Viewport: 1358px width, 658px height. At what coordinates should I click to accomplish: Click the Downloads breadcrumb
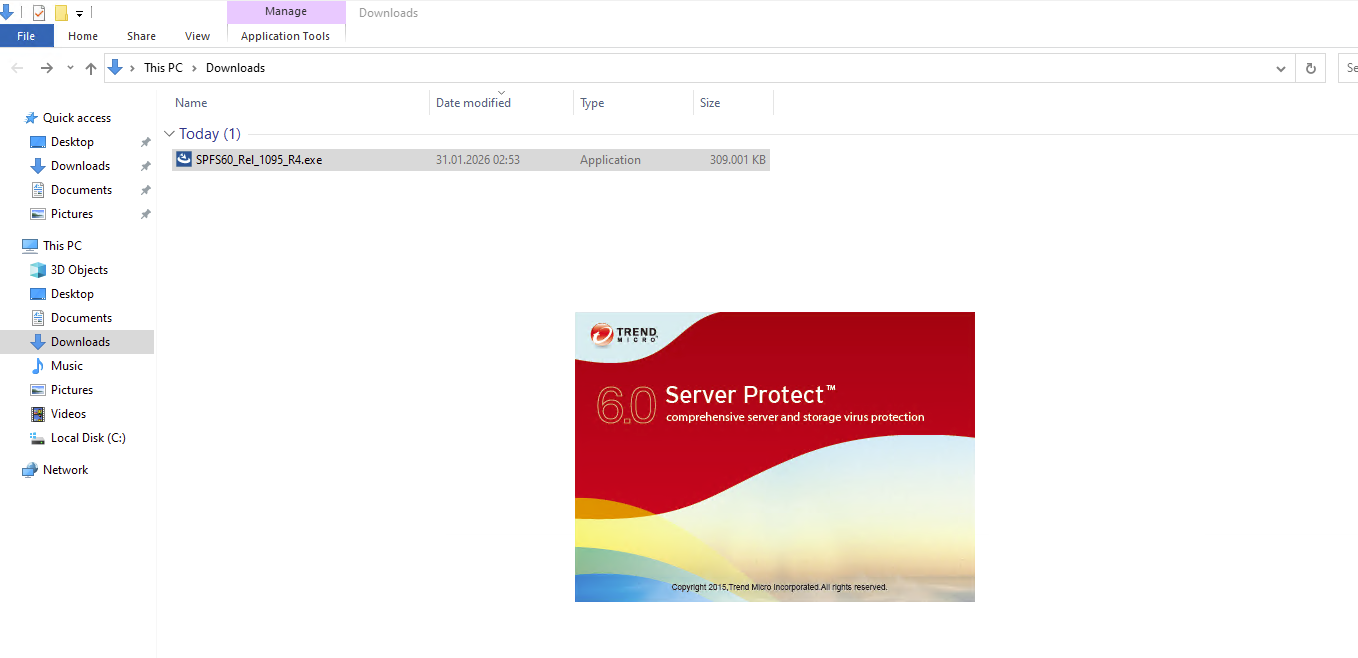tap(235, 68)
